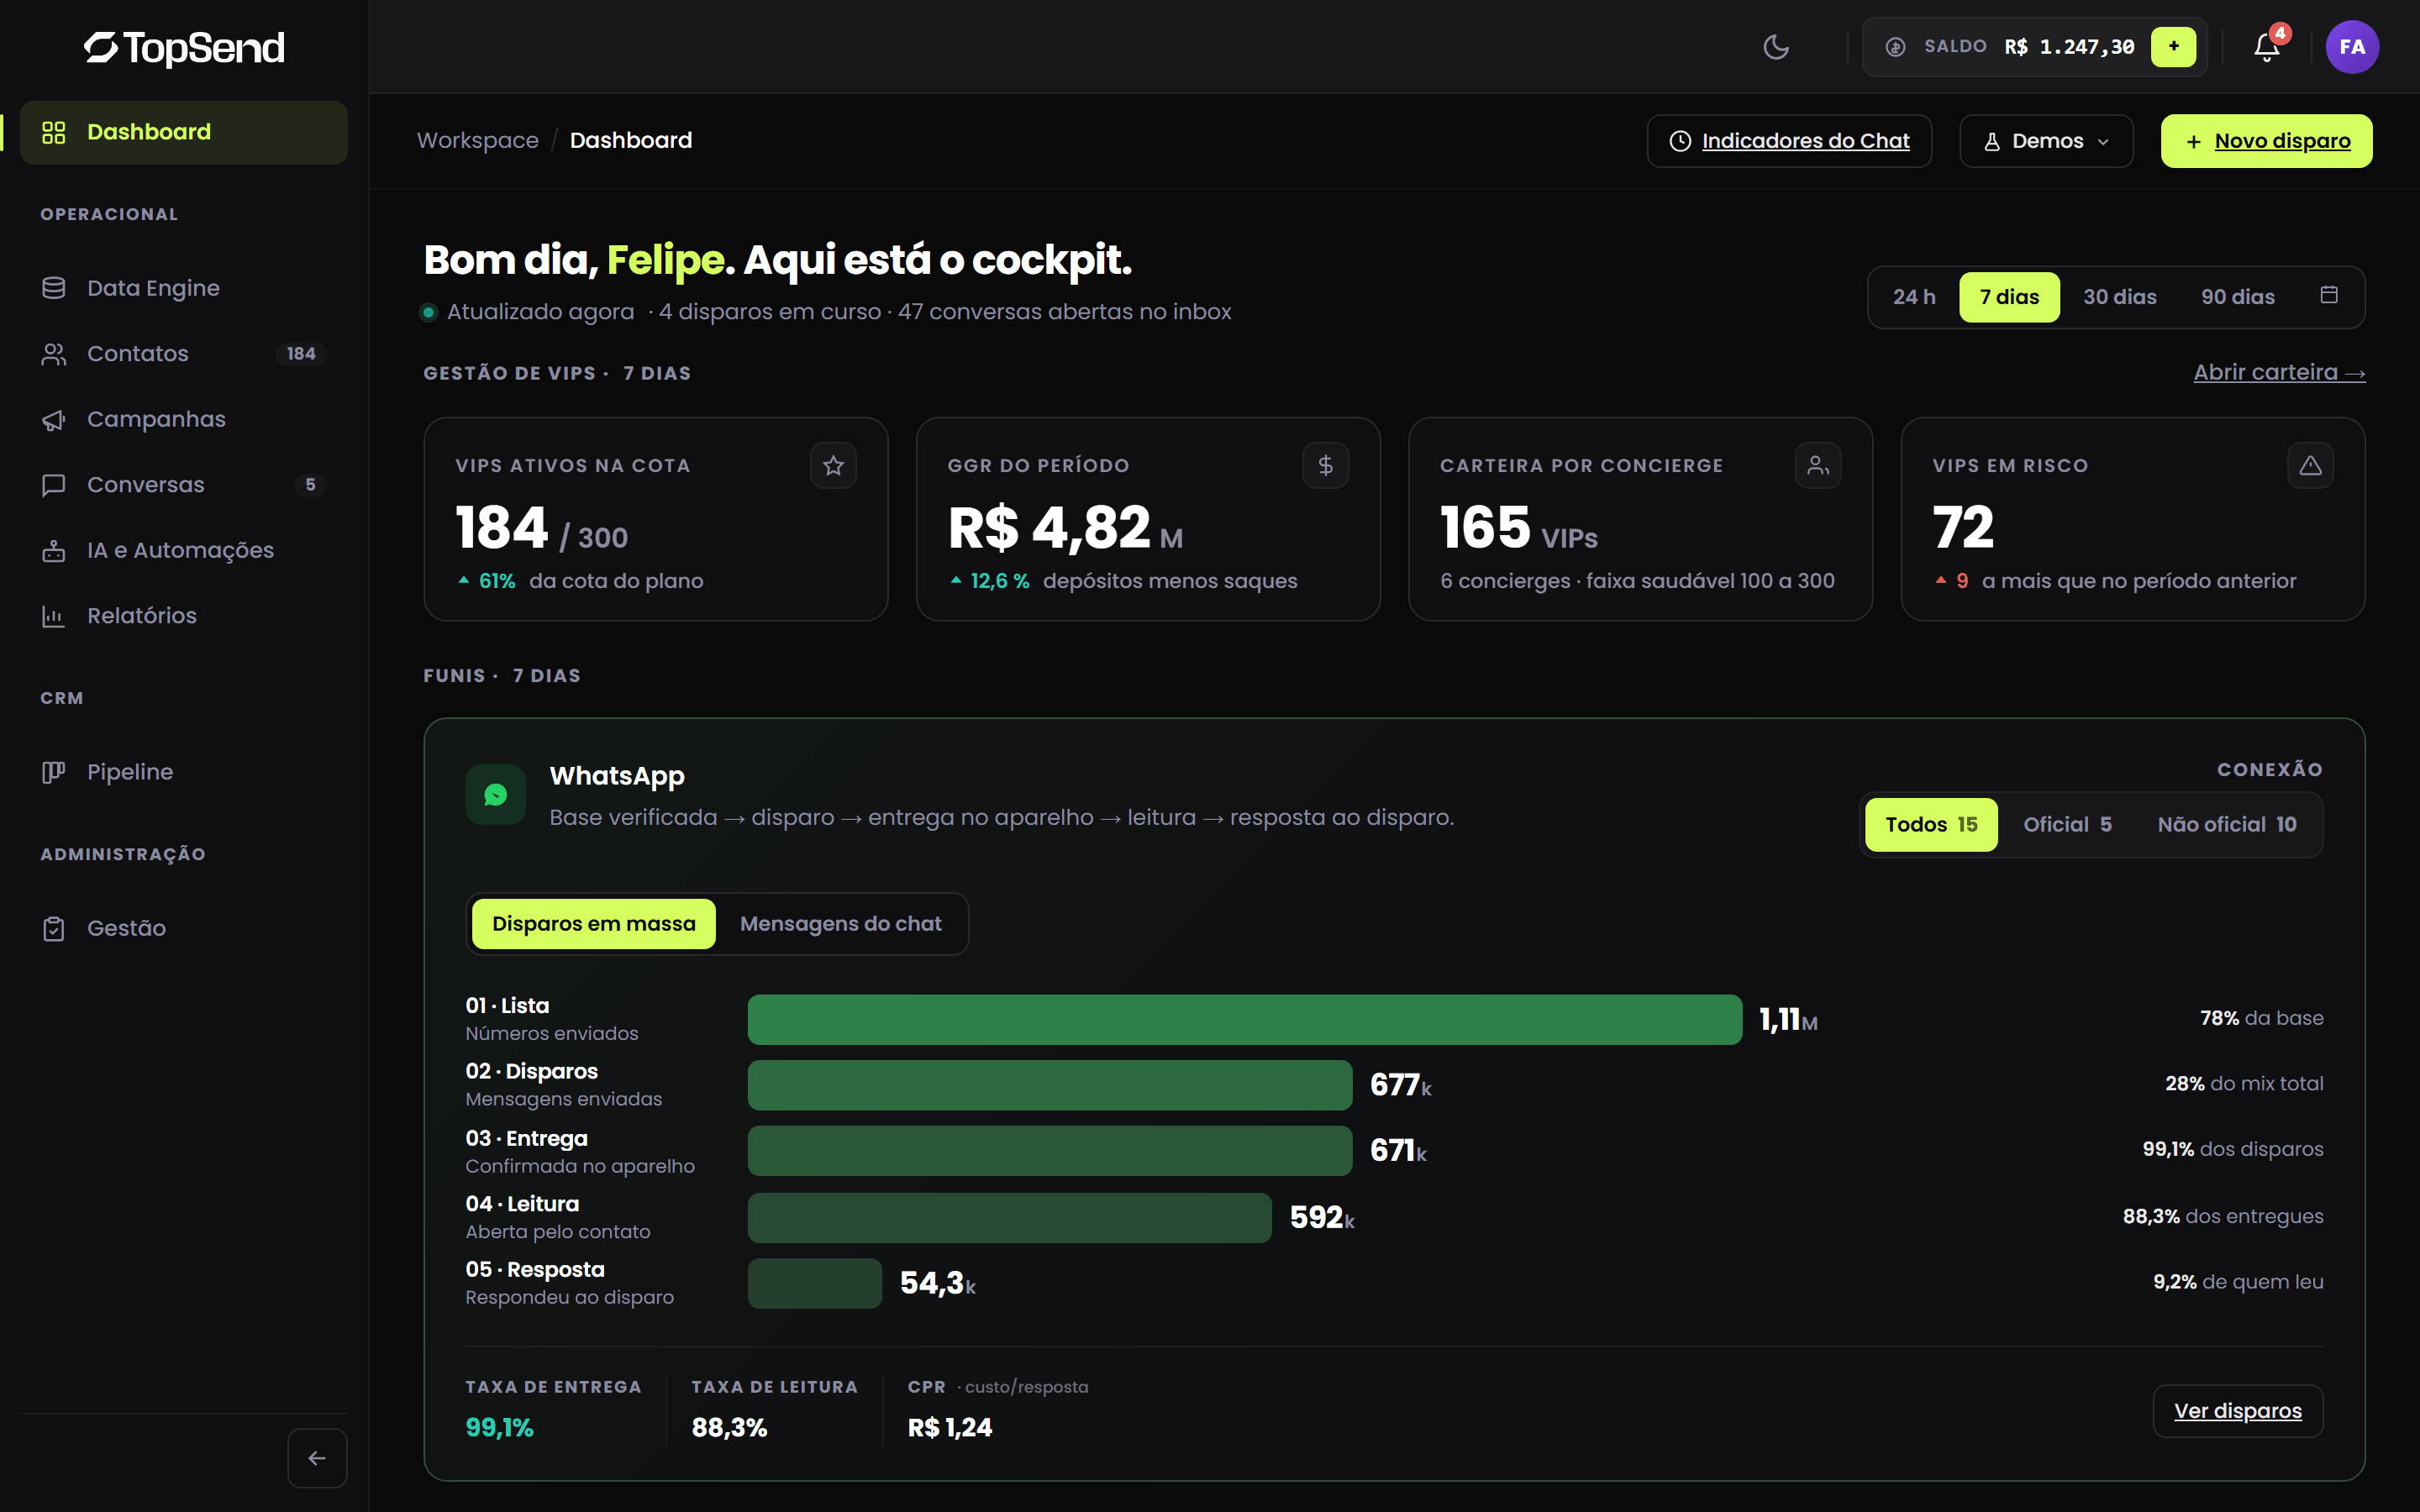Open custom date calendar icon
This screenshot has width=2420, height=1512.
[2329, 295]
